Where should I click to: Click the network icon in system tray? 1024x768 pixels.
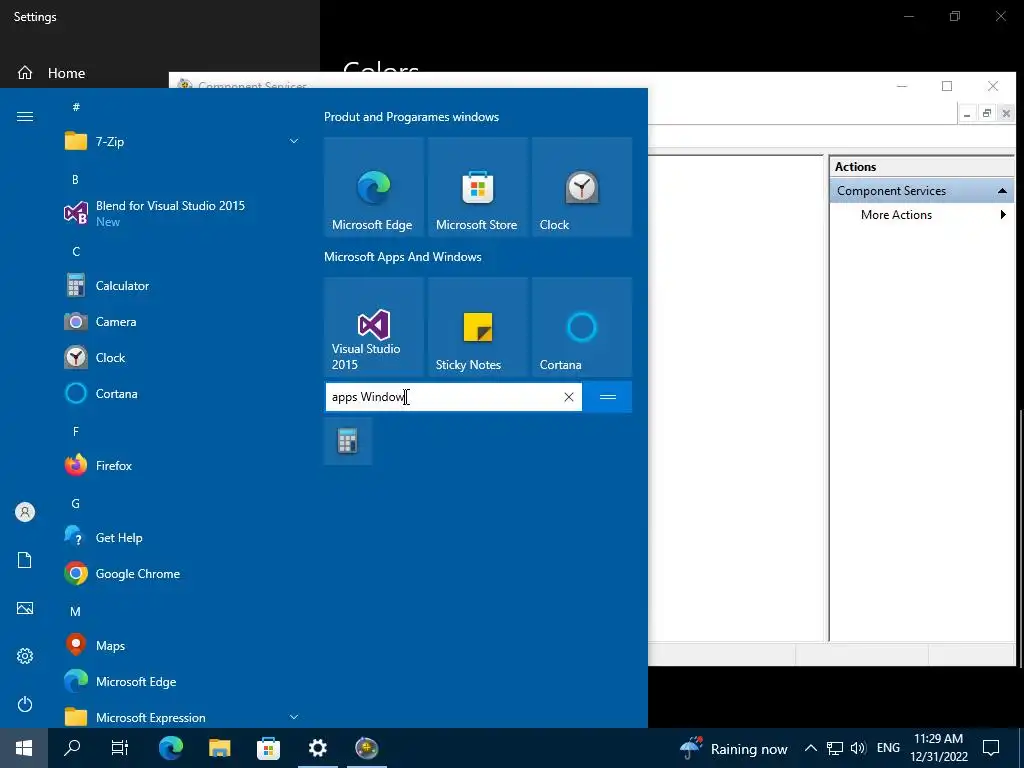[835, 748]
